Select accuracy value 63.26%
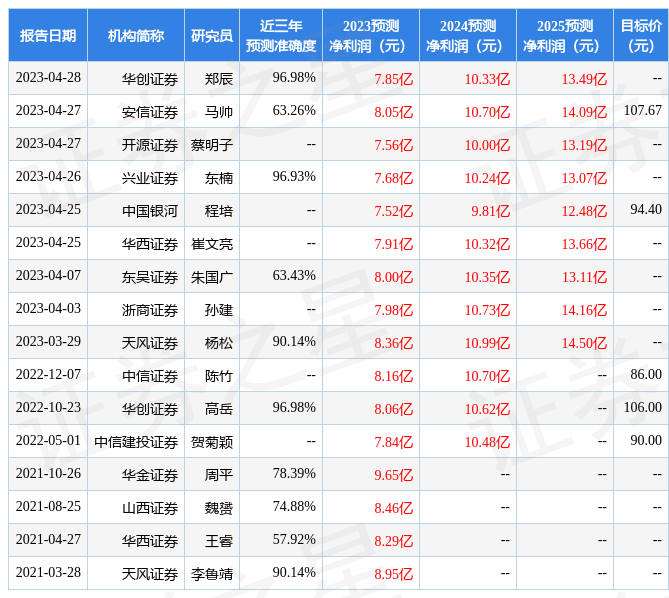This screenshot has width=669, height=598. (x=294, y=110)
